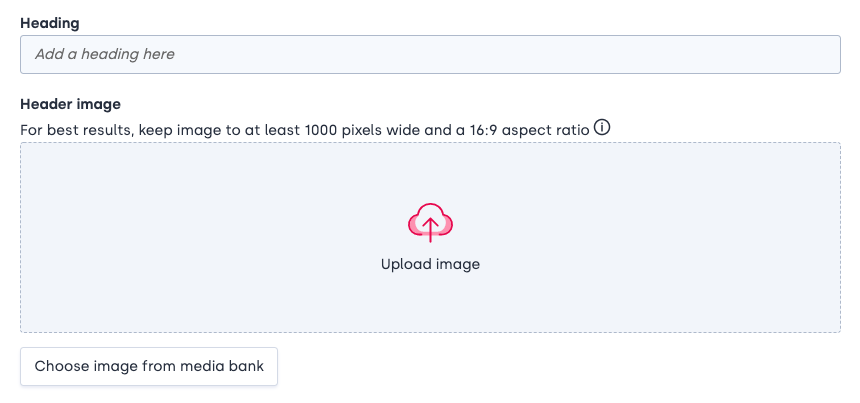Click the 'Header image' section label

70,104
